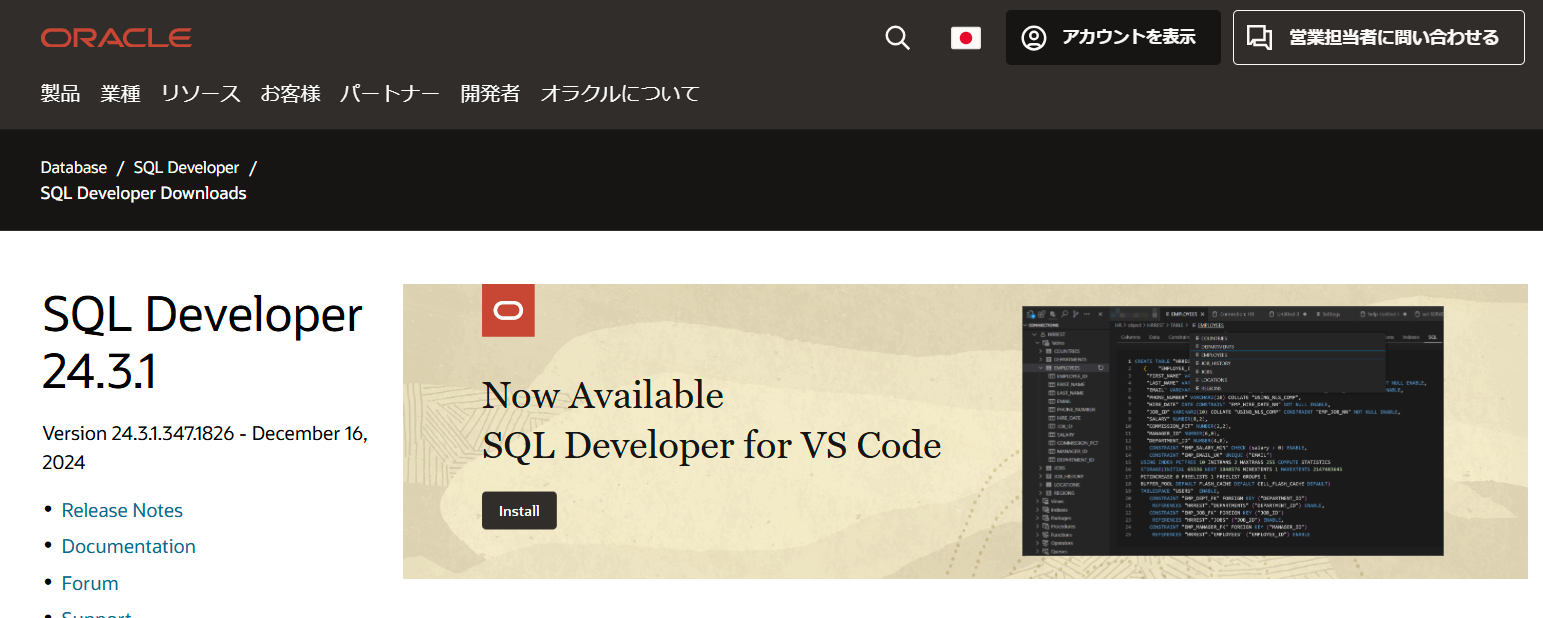Click the Now Available banner heading
The height and width of the screenshot is (618, 1543).
click(602, 395)
